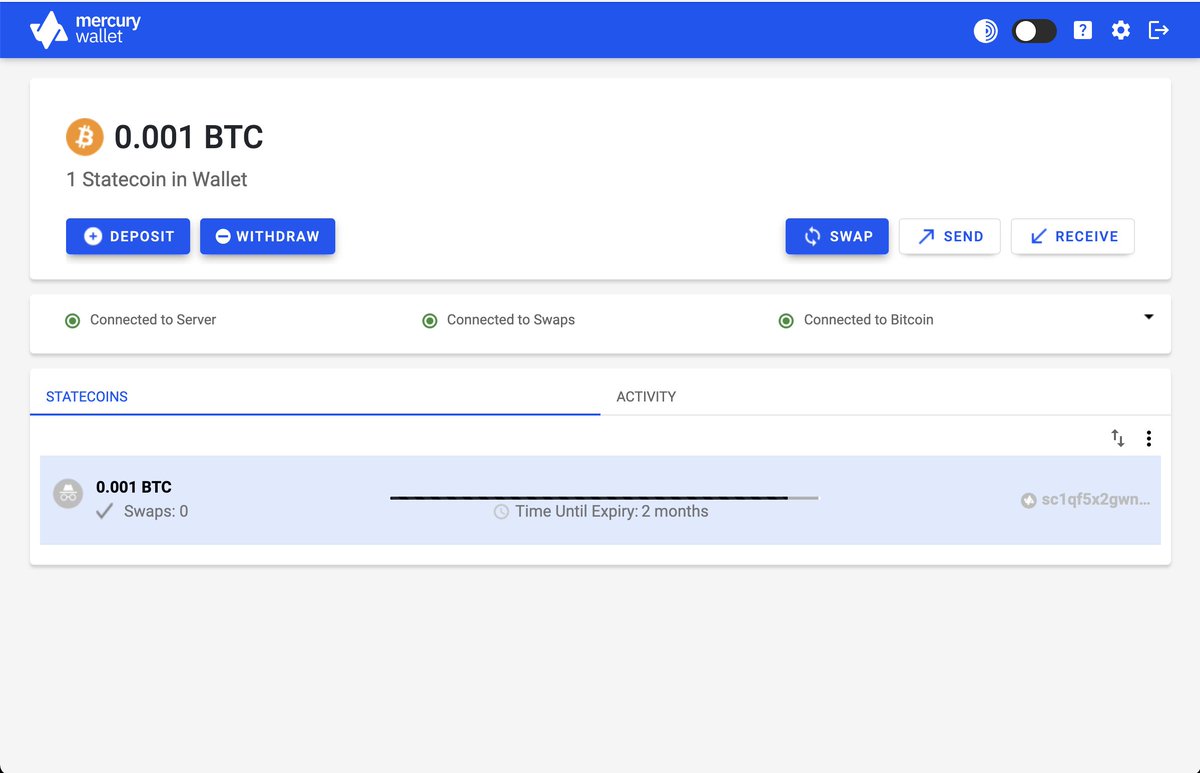Click the Swaps: 0 label

click(156, 511)
